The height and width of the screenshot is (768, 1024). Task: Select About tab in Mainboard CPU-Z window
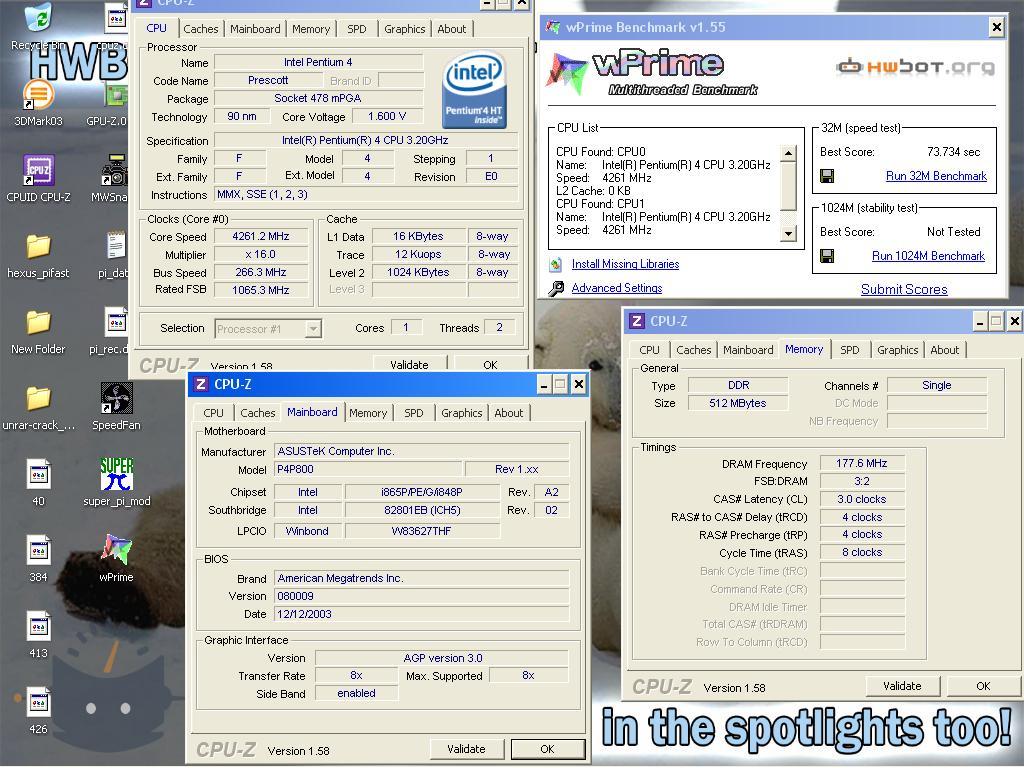(x=508, y=413)
